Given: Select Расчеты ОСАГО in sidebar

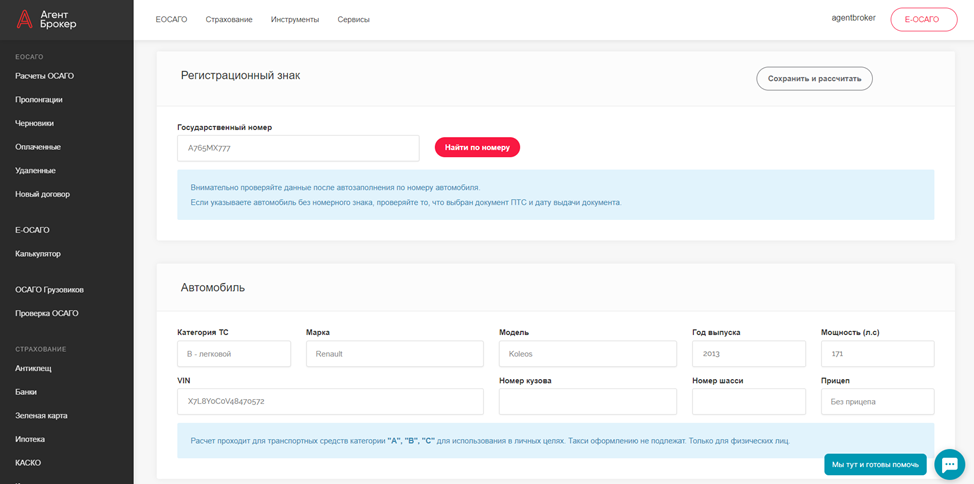Looking at the screenshot, I should (x=45, y=76).
